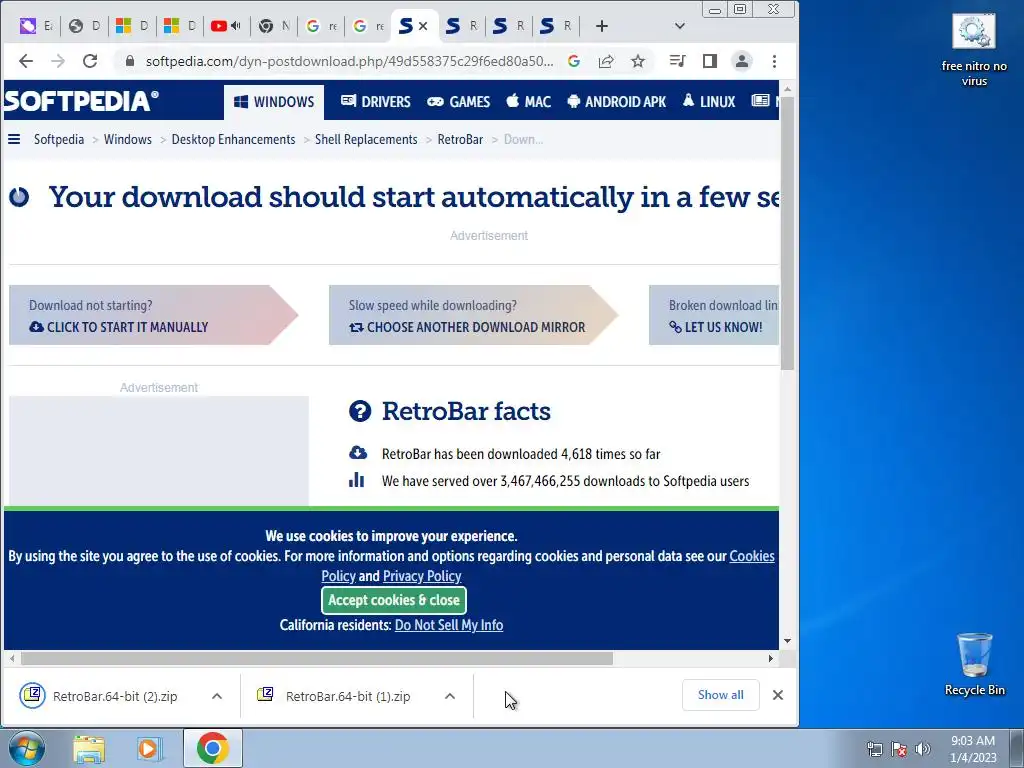Open the volume tray icon

coord(922,749)
